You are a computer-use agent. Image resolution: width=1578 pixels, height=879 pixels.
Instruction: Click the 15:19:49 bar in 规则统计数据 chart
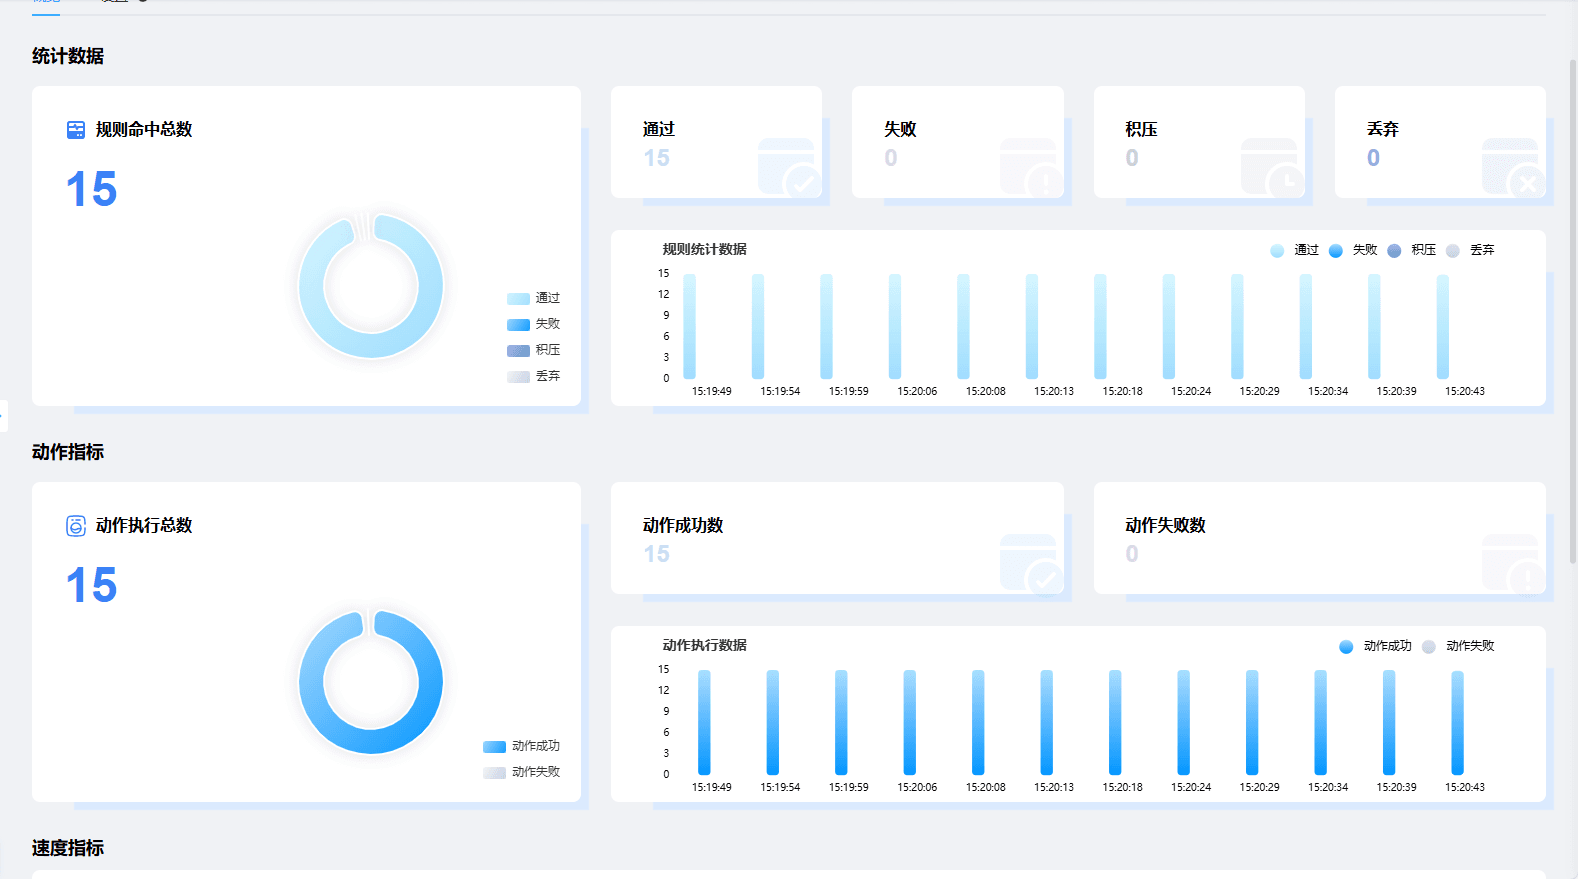689,326
